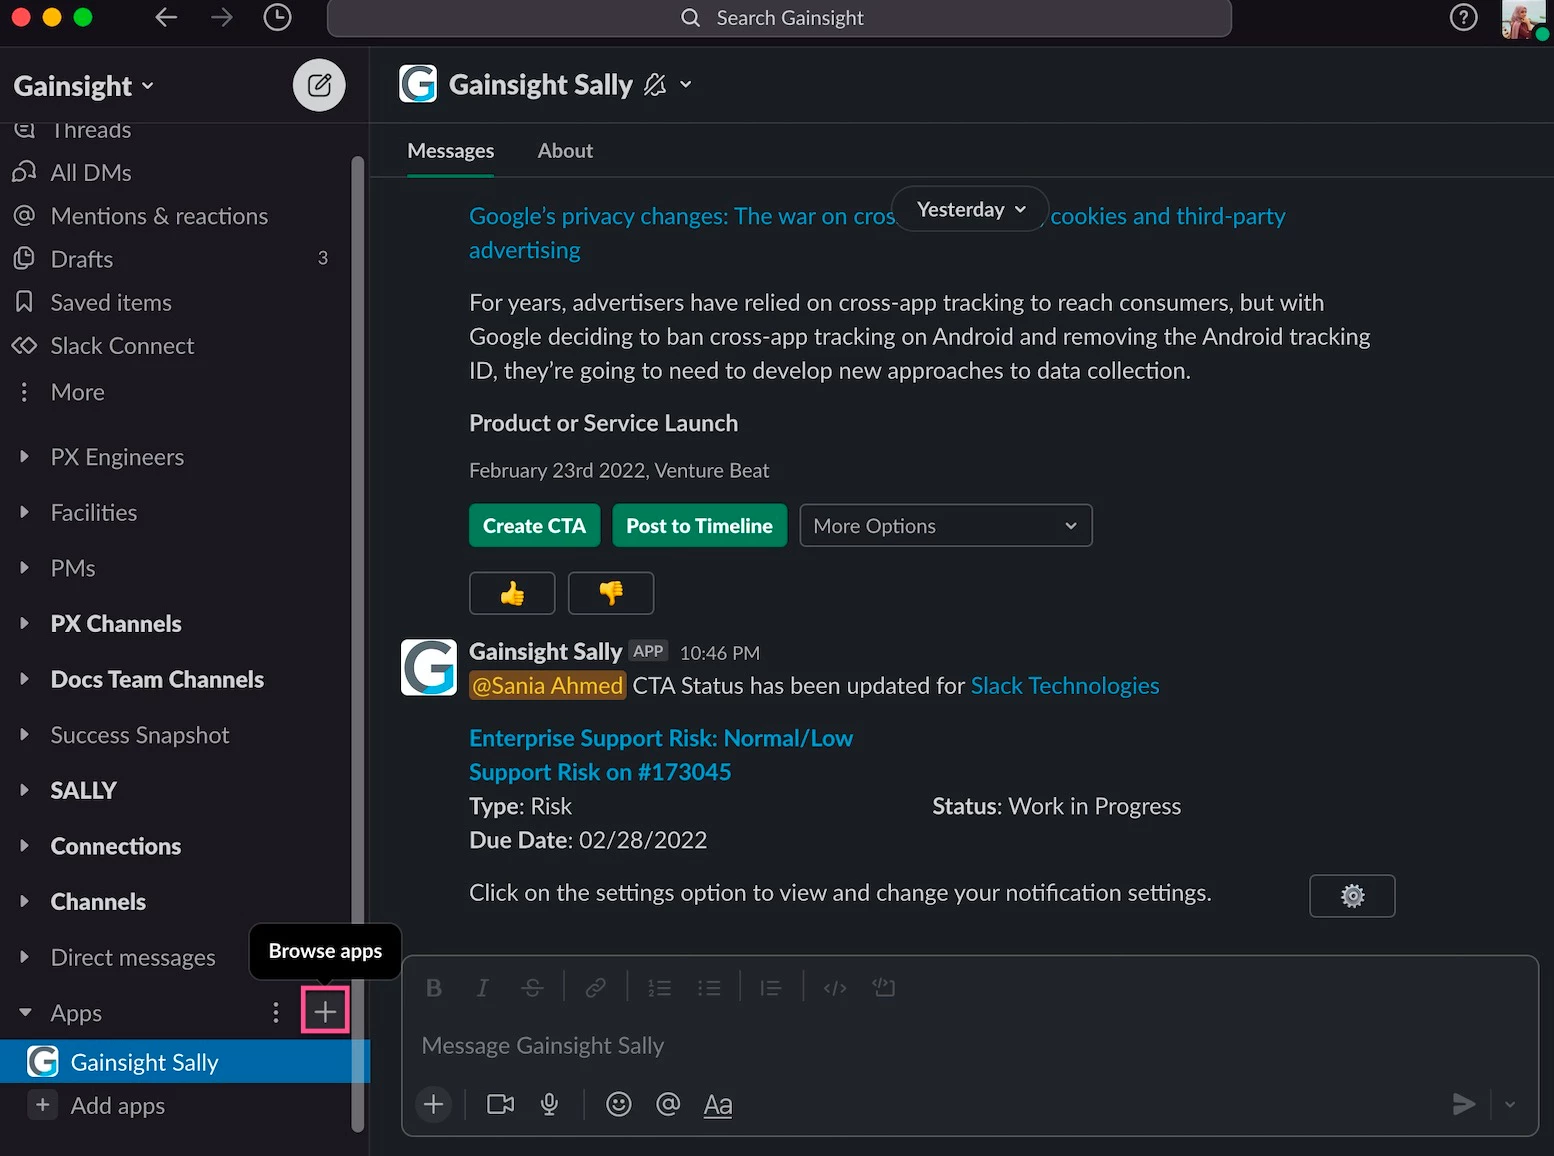
Task: Click the sidebar vertical scrollbar
Action: (358, 644)
